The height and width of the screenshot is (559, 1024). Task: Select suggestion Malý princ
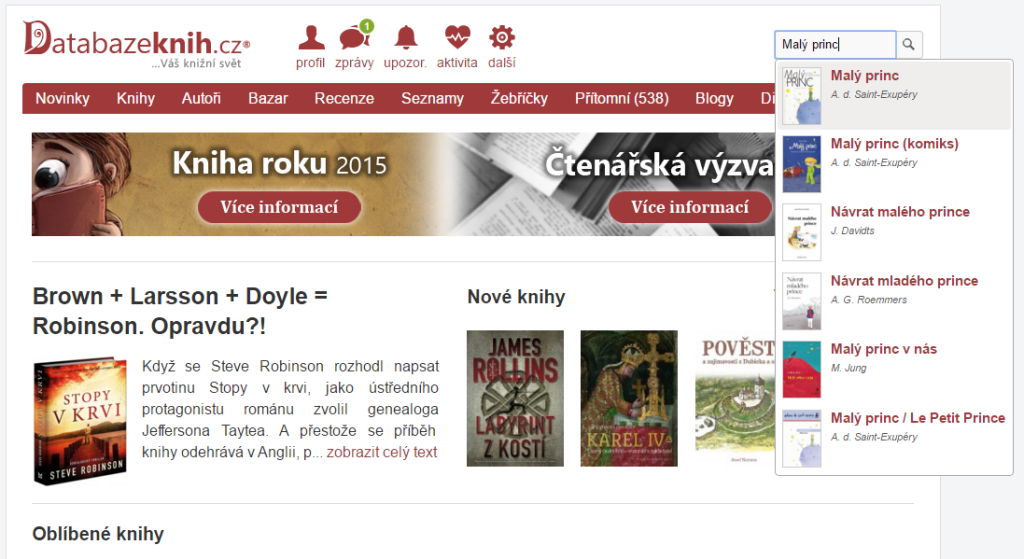tap(893, 95)
